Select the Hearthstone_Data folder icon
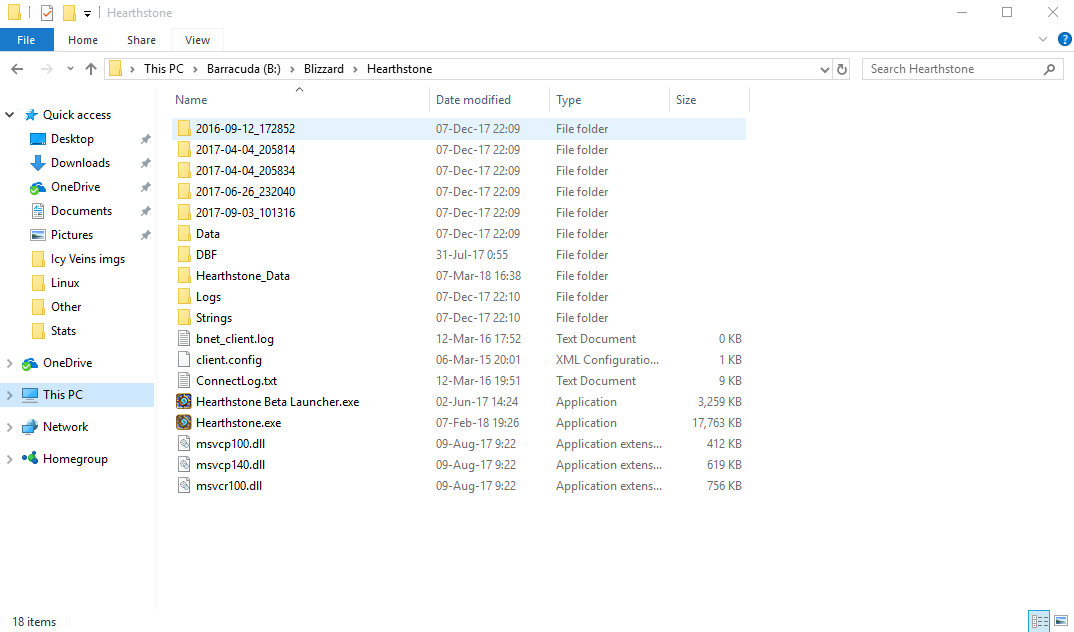The image size is (1074, 632). (184, 275)
